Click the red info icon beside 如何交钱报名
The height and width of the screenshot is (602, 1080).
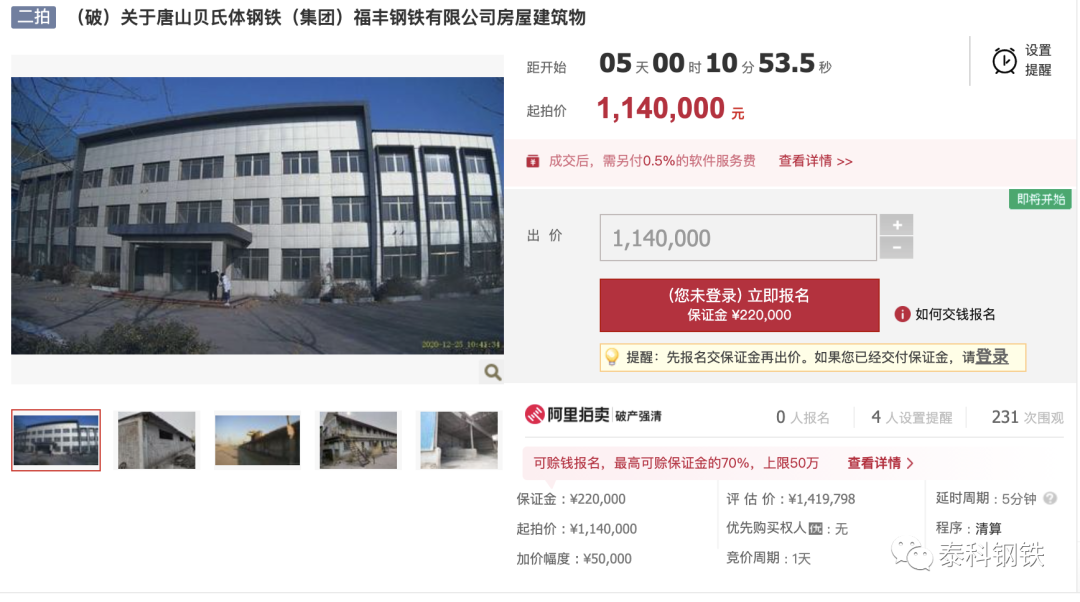[x=902, y=314]
